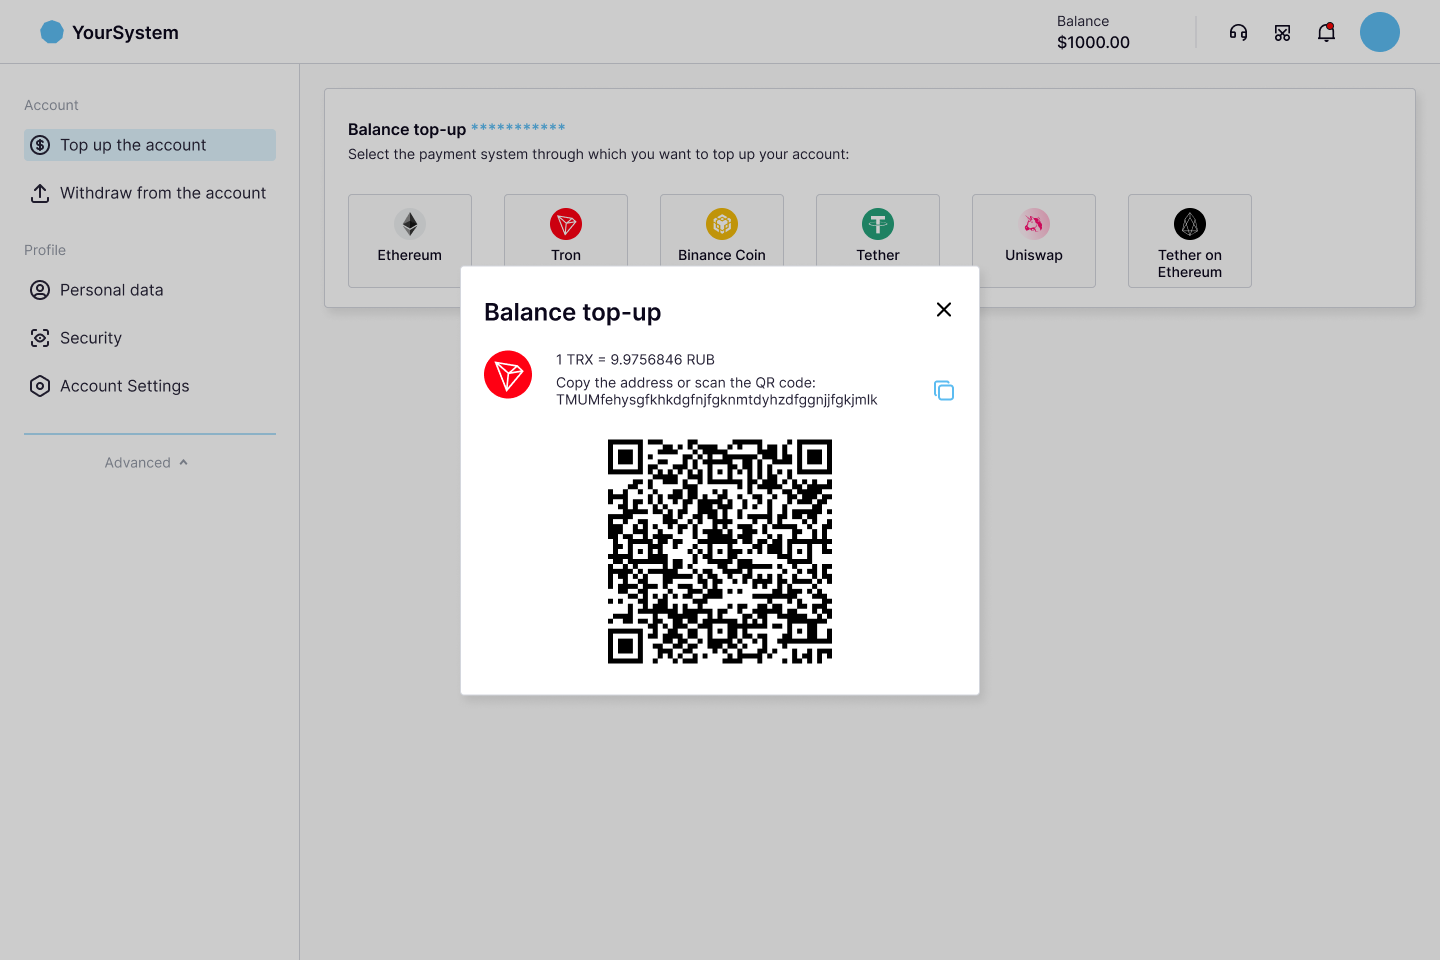Screen dimensions: 1440x960
Task: Collapse the Advanced section
Action: [x=148, y=463]
